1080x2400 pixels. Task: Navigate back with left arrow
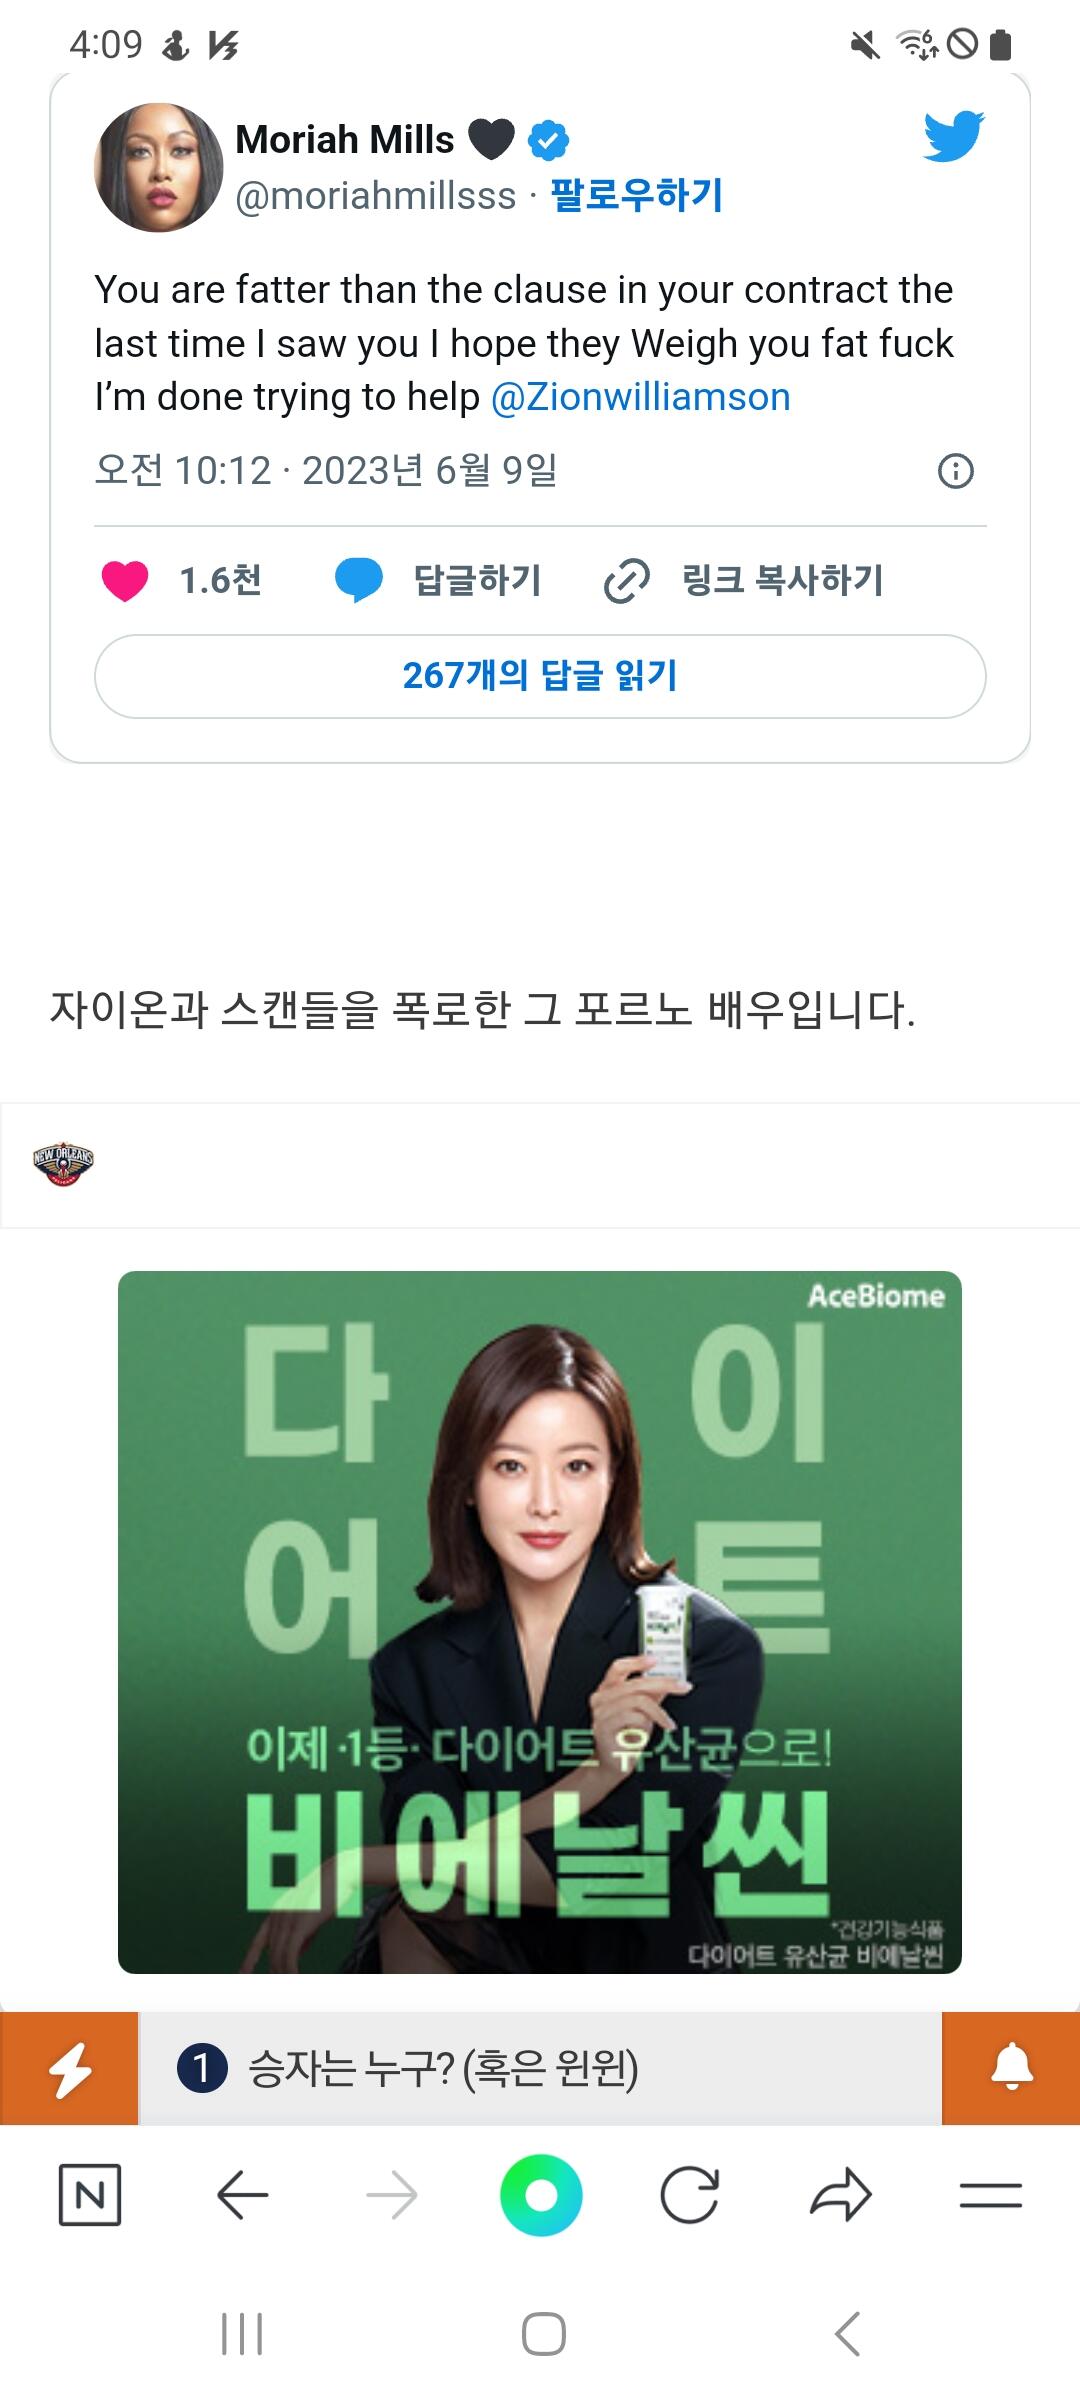click(x=242, y=2195)
